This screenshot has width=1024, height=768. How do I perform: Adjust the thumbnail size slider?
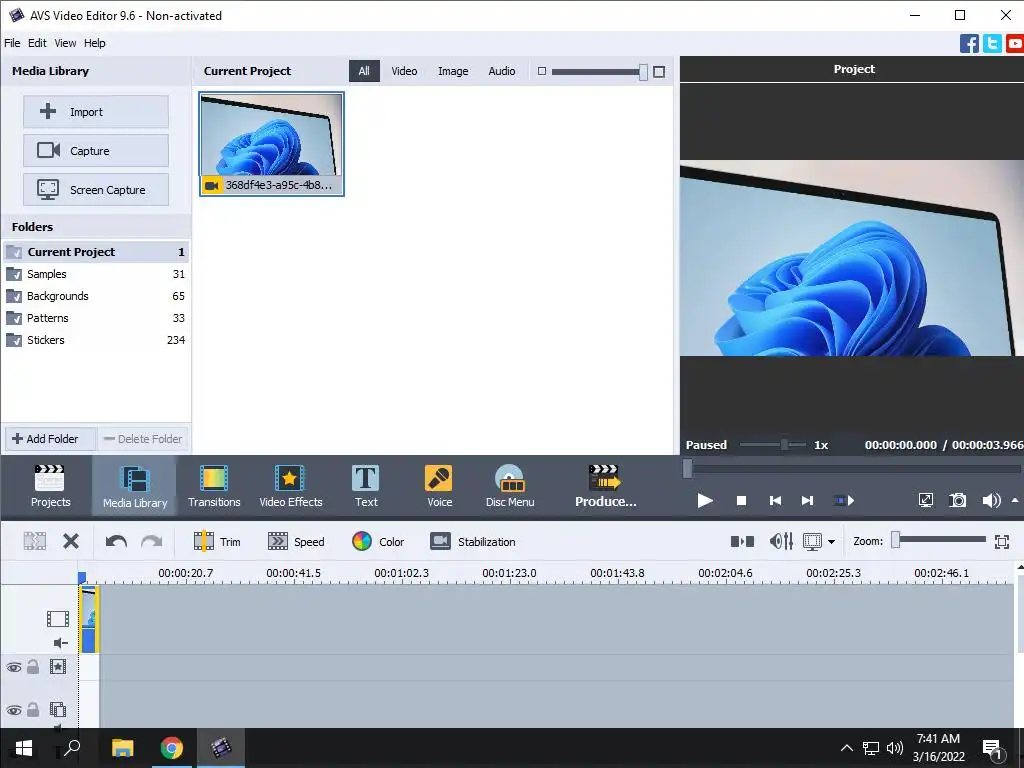pyautogui.click(x=600, y=71)
